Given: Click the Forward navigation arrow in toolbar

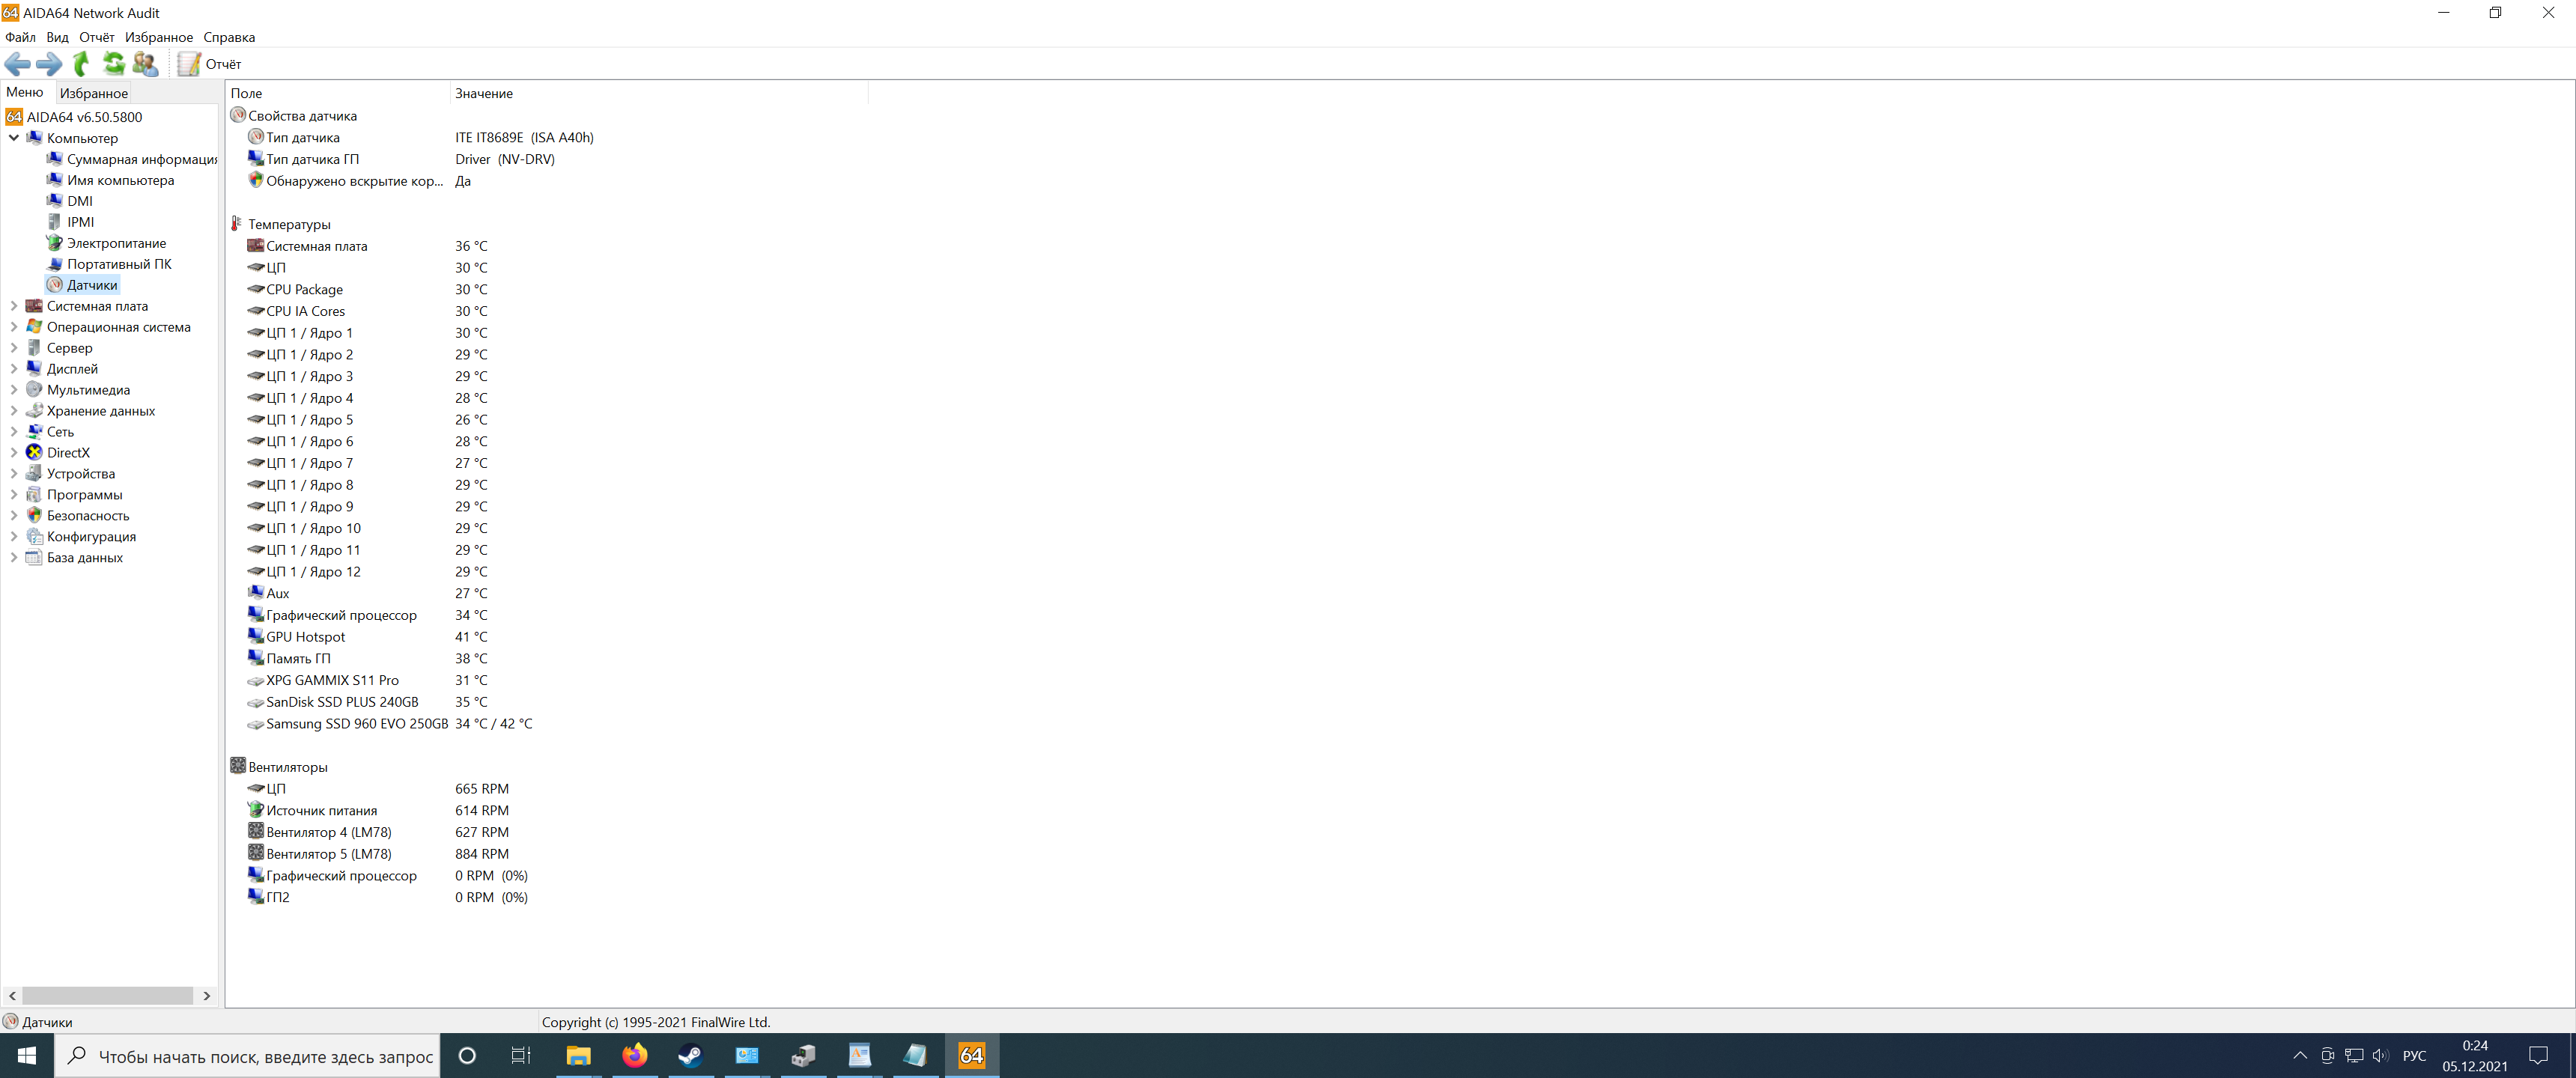Looking at the screenshot, I should pyautogui.click(x=48, y=64).
